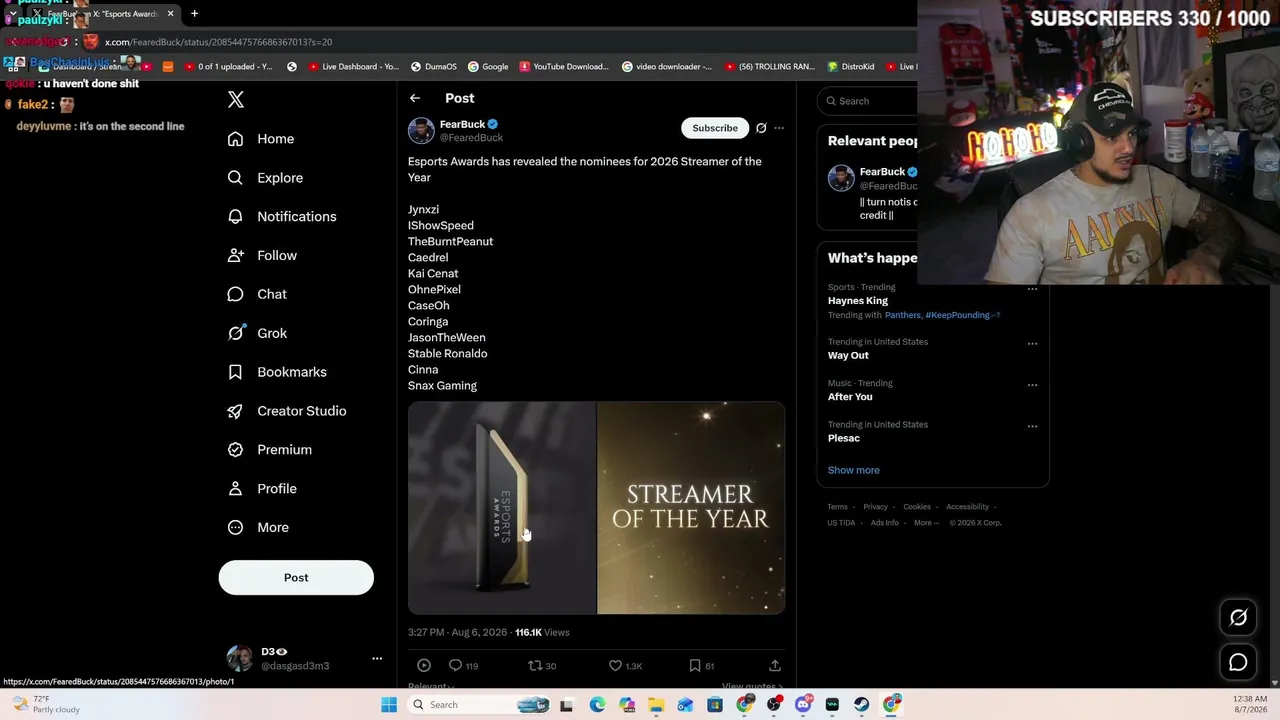This screenshot has height=720, width=1280.
Task: Subscribe to FearBuck
Action: 715,128
